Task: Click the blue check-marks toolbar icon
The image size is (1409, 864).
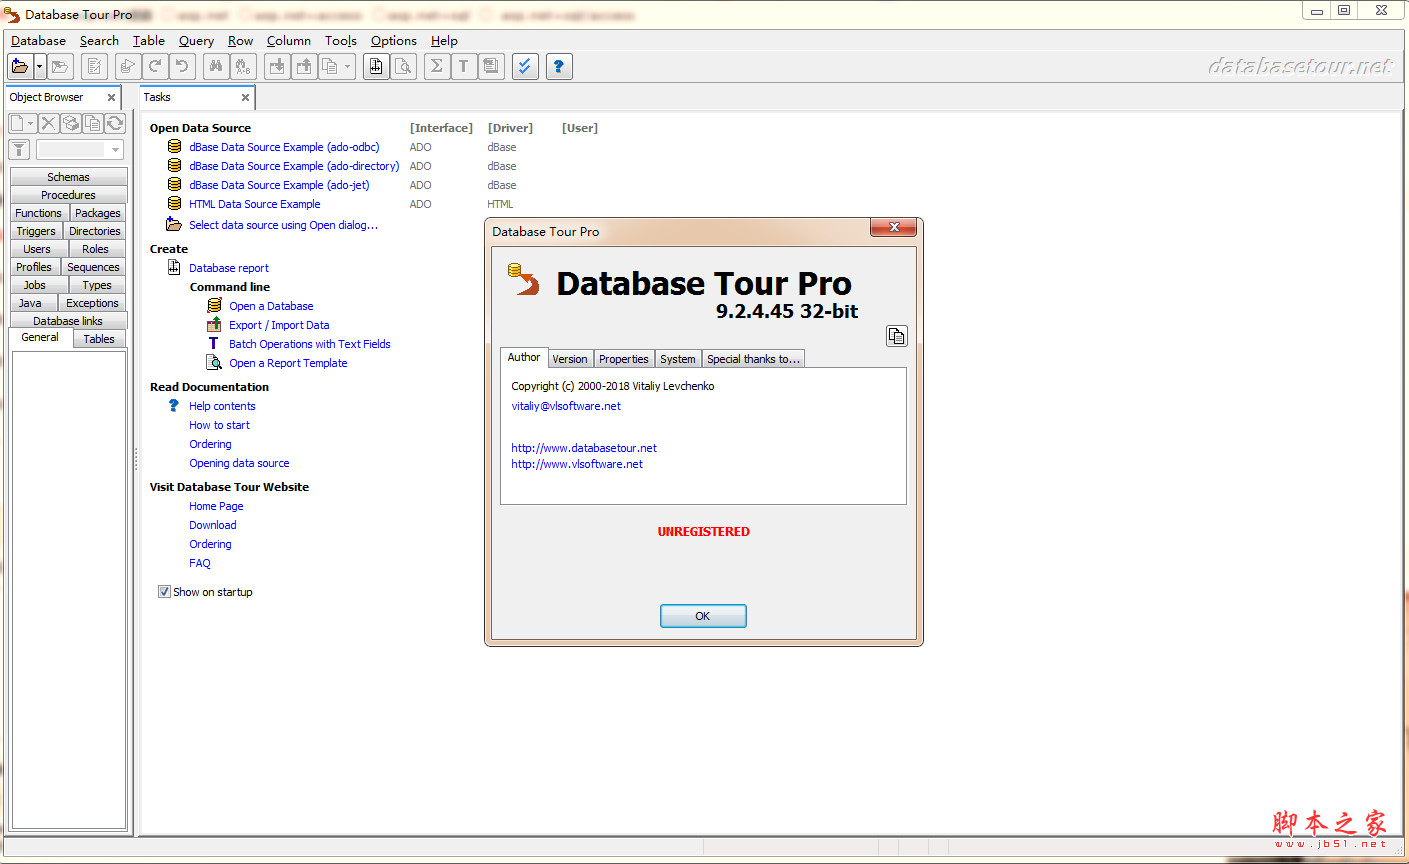Action: (525, 67)
